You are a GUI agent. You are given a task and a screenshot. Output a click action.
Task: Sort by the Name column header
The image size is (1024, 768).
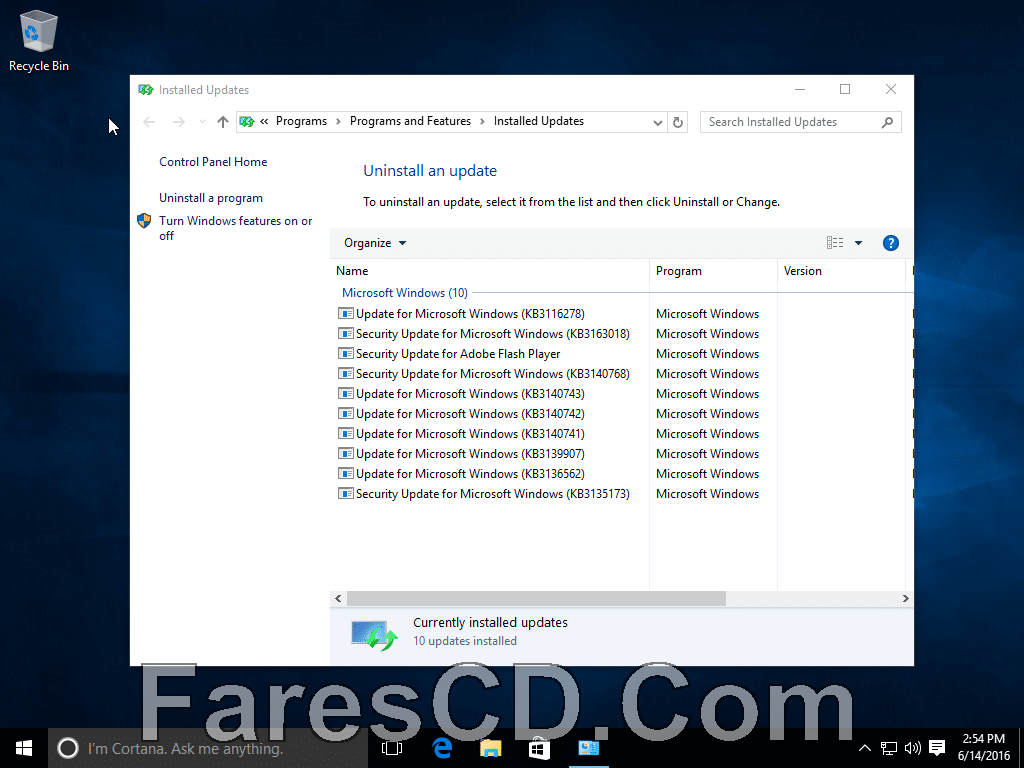490,271
